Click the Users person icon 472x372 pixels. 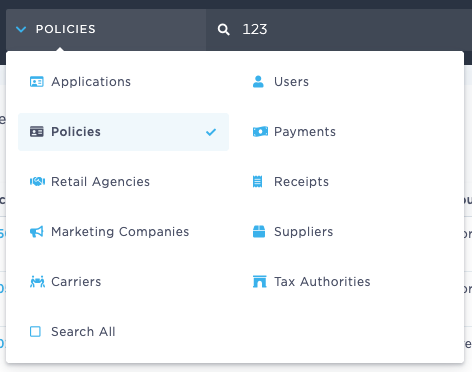pyautogui.click(x=258, y=82)
